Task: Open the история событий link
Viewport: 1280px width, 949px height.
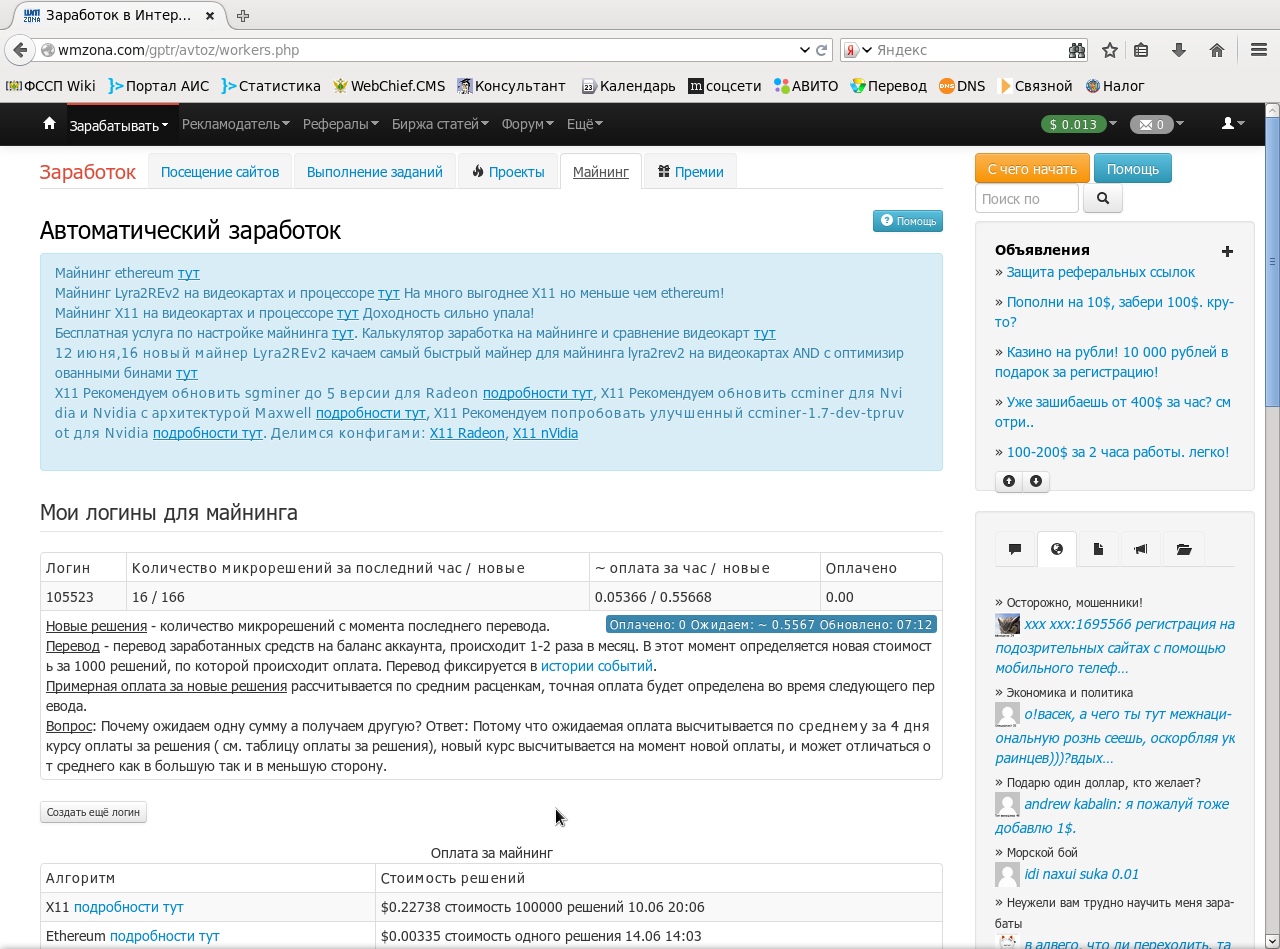Action: click(x=596, y=666)
